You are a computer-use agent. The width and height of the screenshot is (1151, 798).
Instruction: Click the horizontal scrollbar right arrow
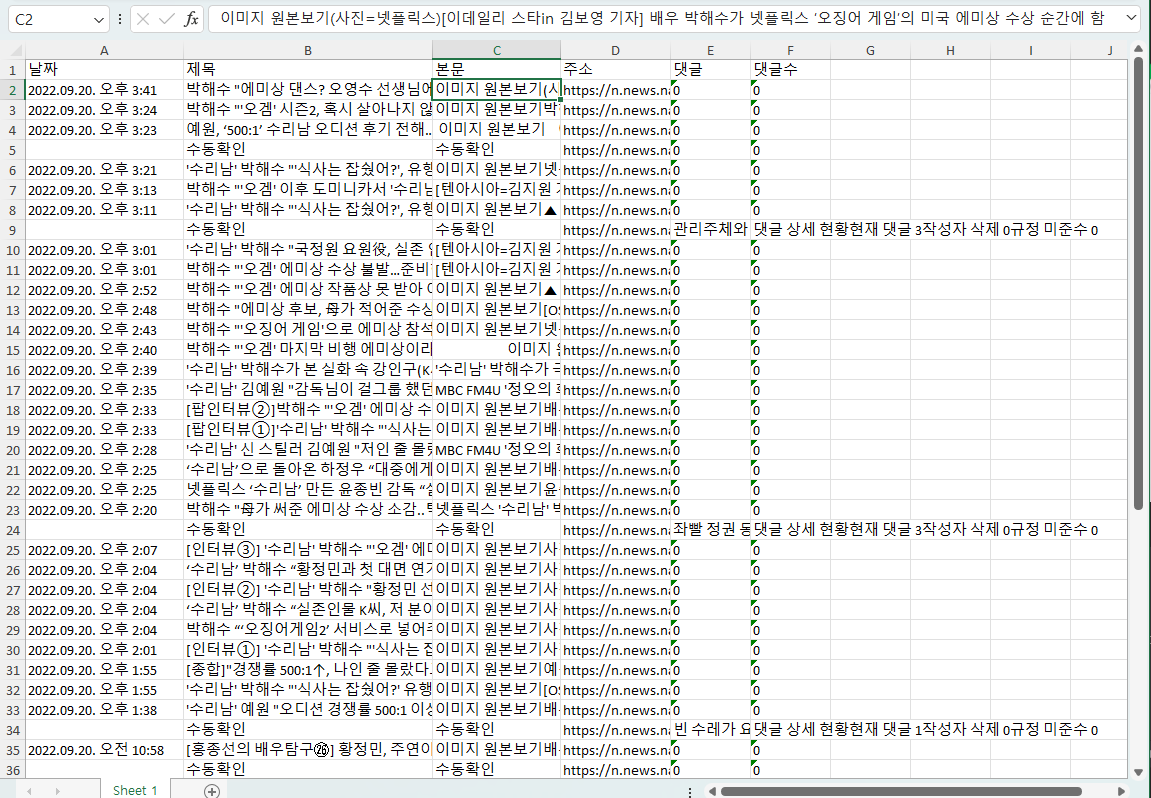(1123, 791)
